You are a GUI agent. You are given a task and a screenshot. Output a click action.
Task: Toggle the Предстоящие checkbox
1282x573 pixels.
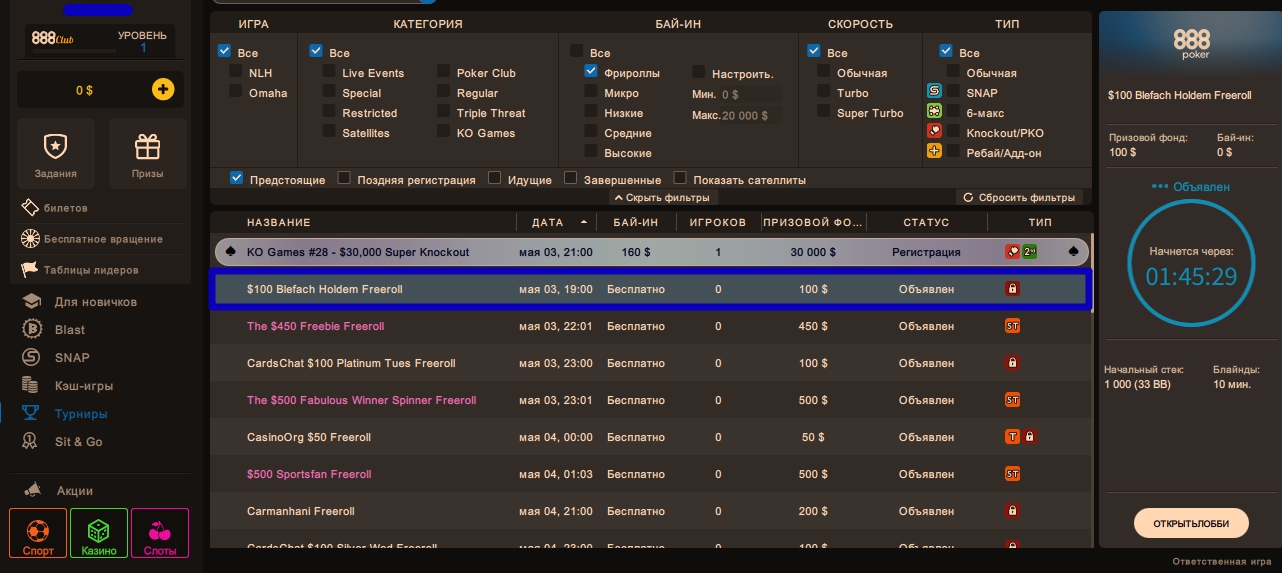pos(237,178)
